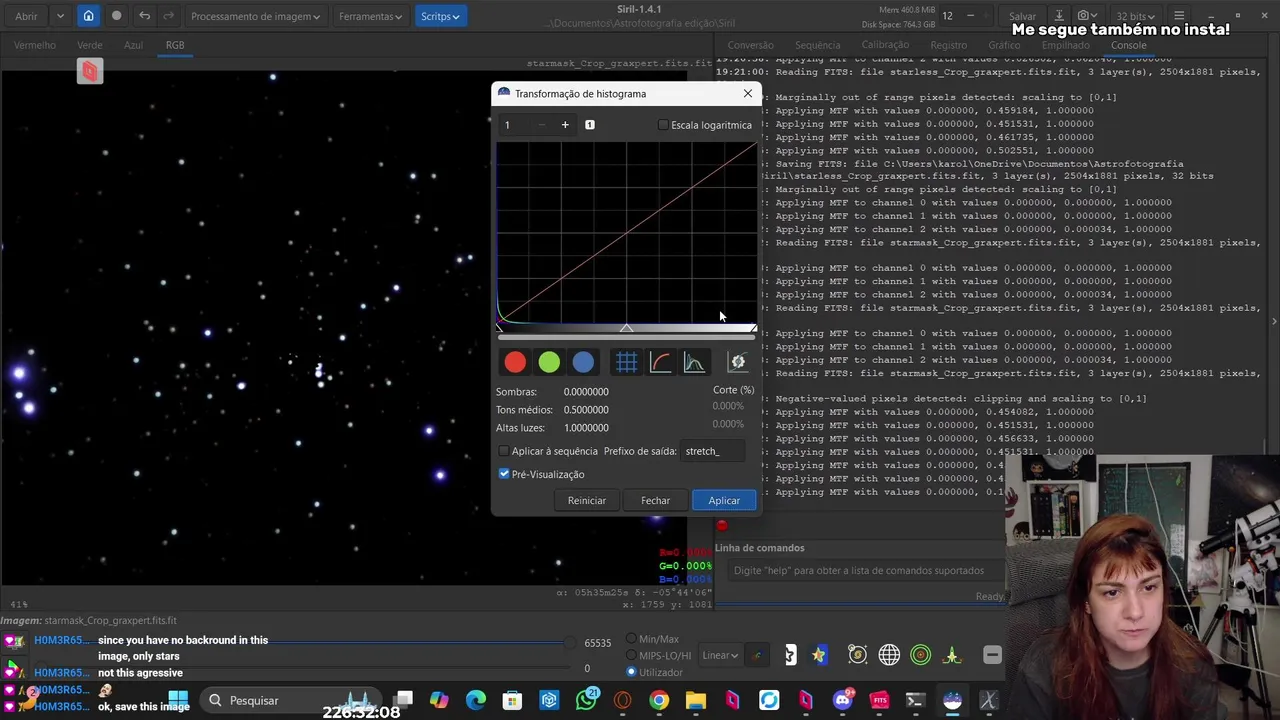Click the Reiniciar button
1280x720 pixels.
coord(587,500)
